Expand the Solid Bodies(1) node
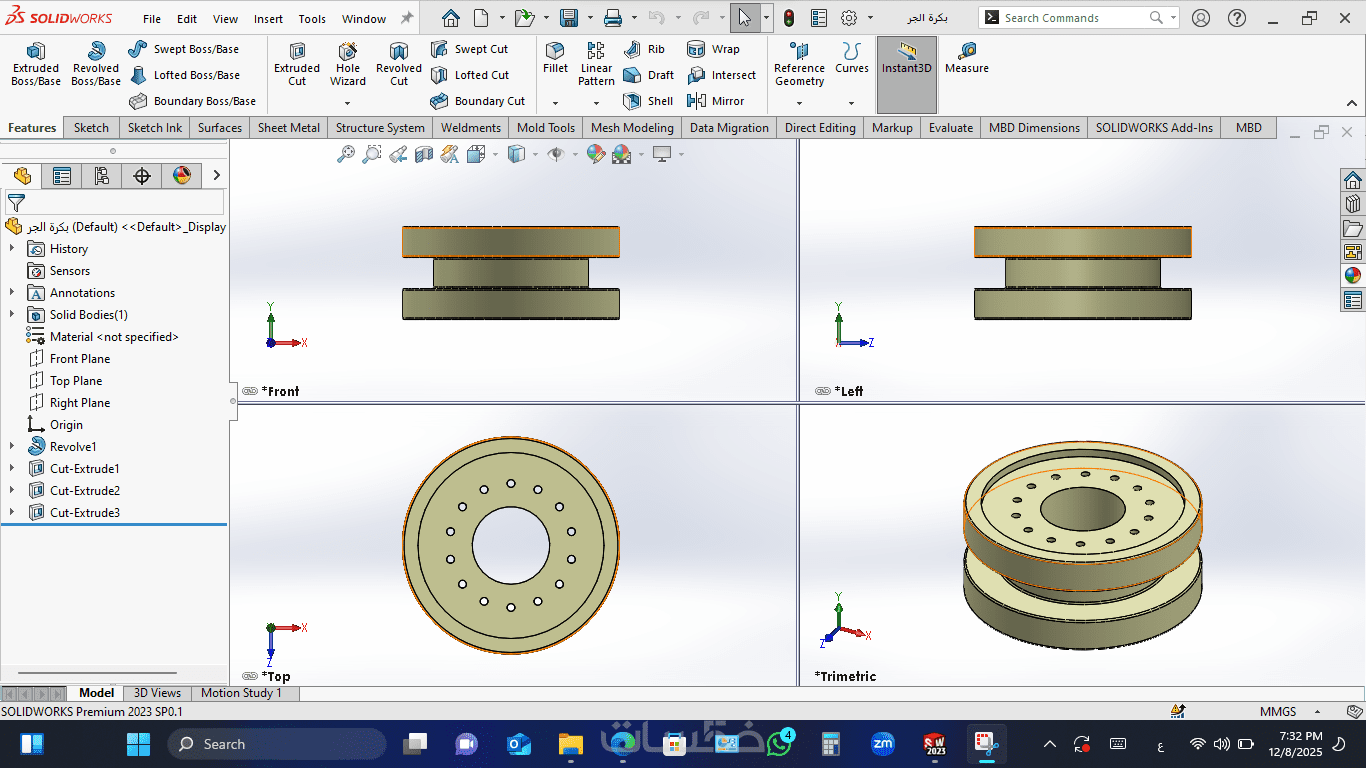The height and width of the screenshot is (768, 1366). coord(12,315)
